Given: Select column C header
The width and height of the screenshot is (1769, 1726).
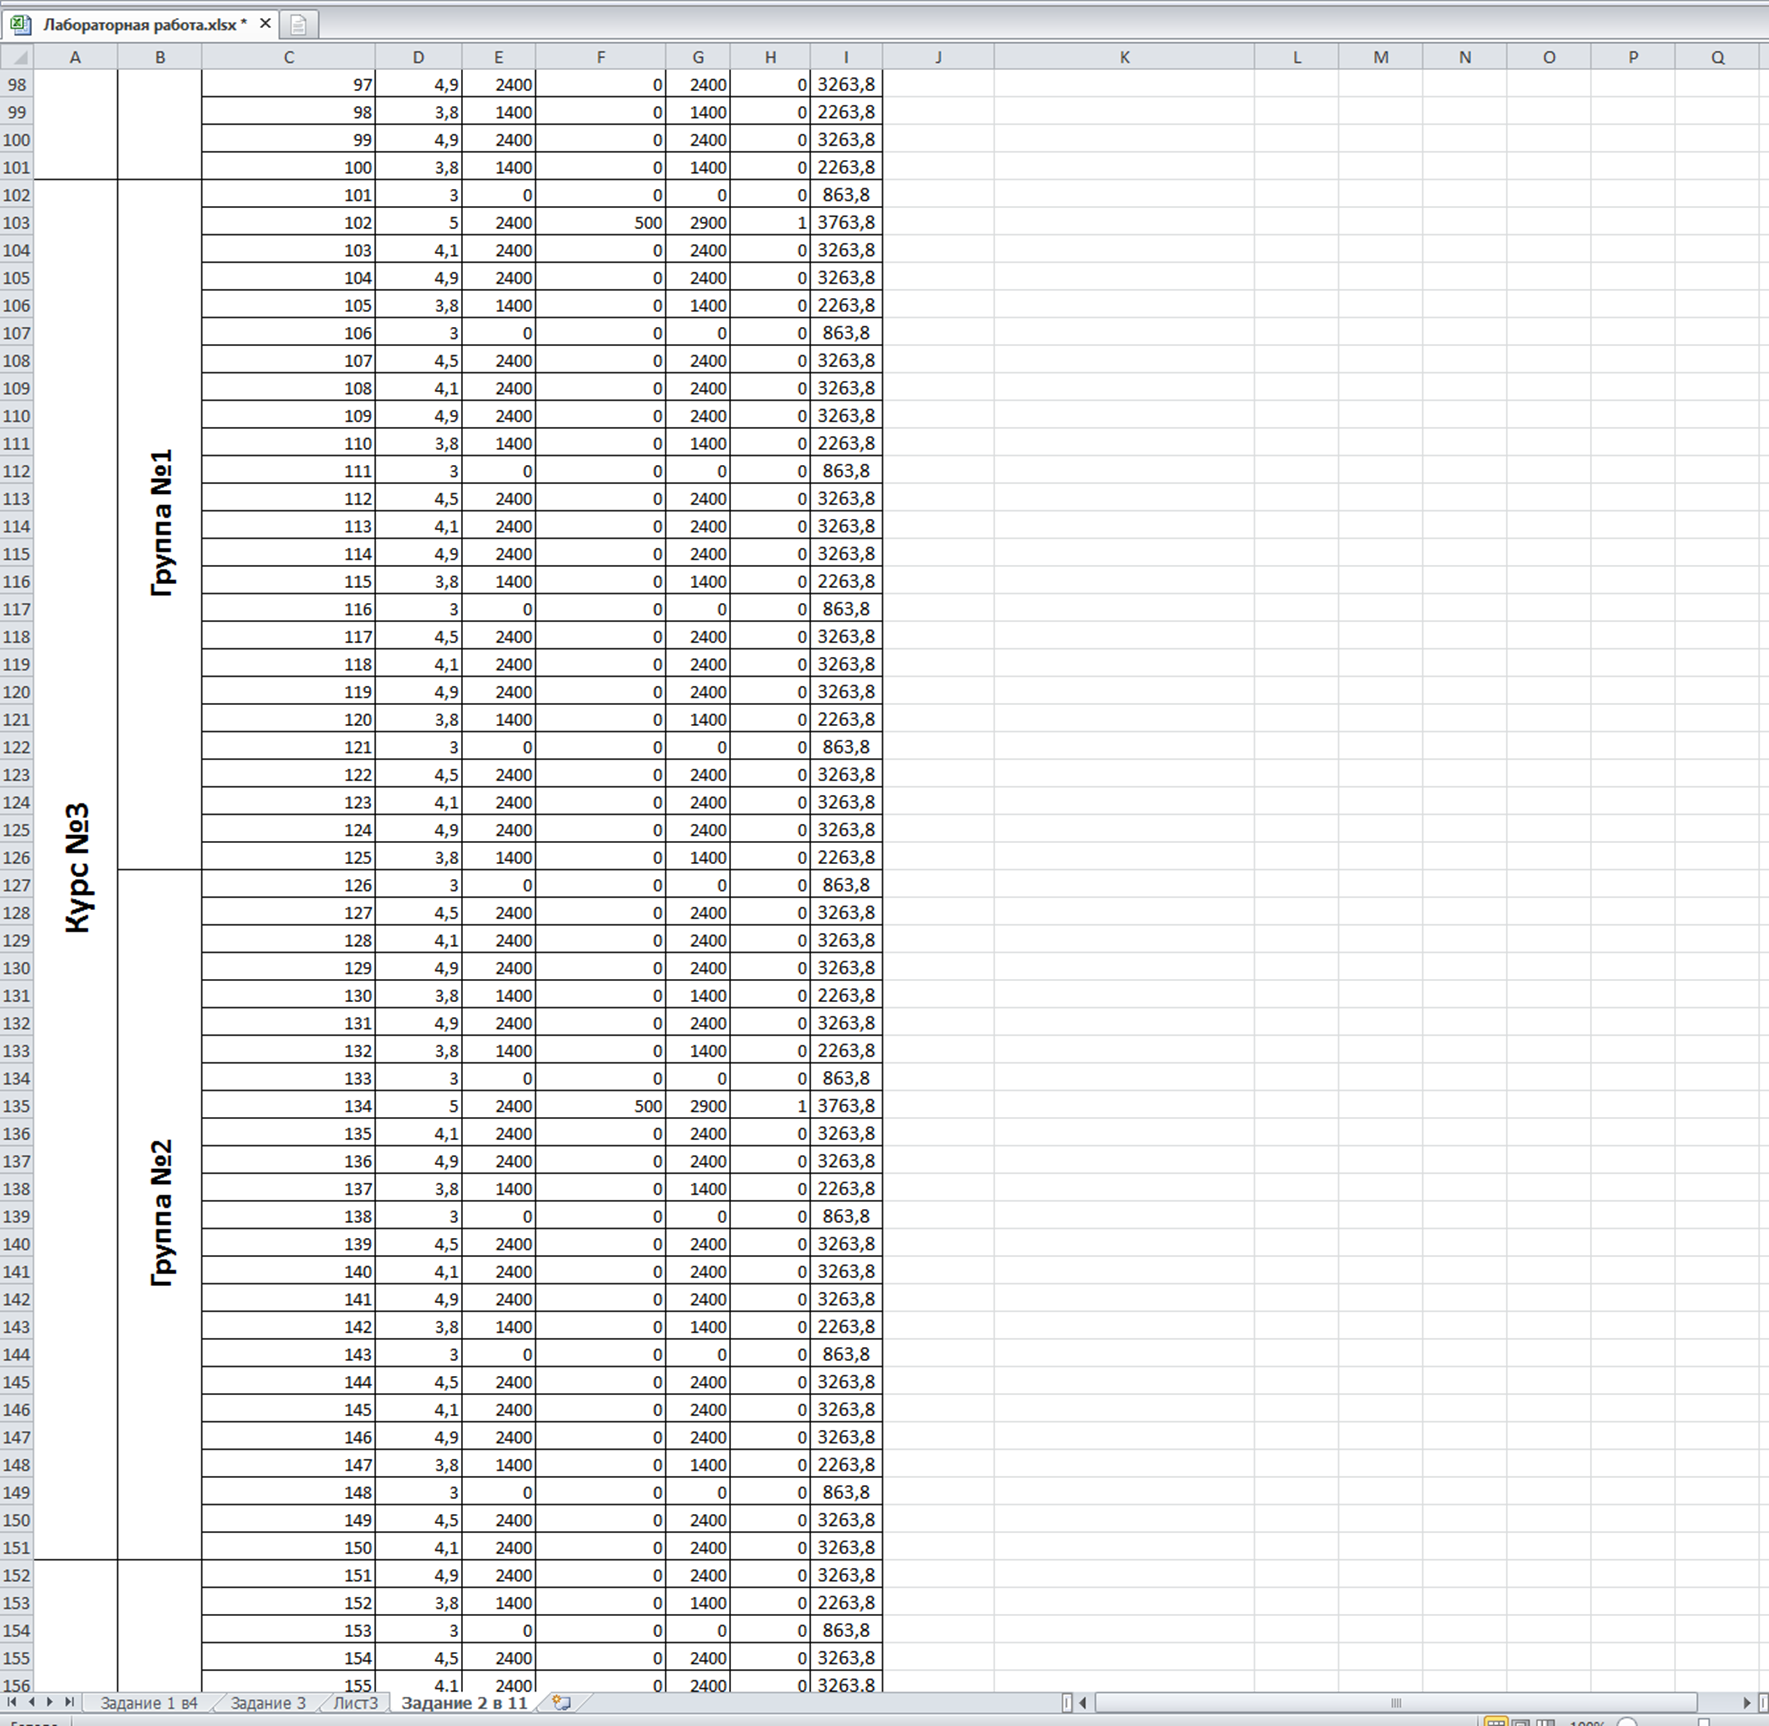Looking at the screenshot, I should coord(289,57).
